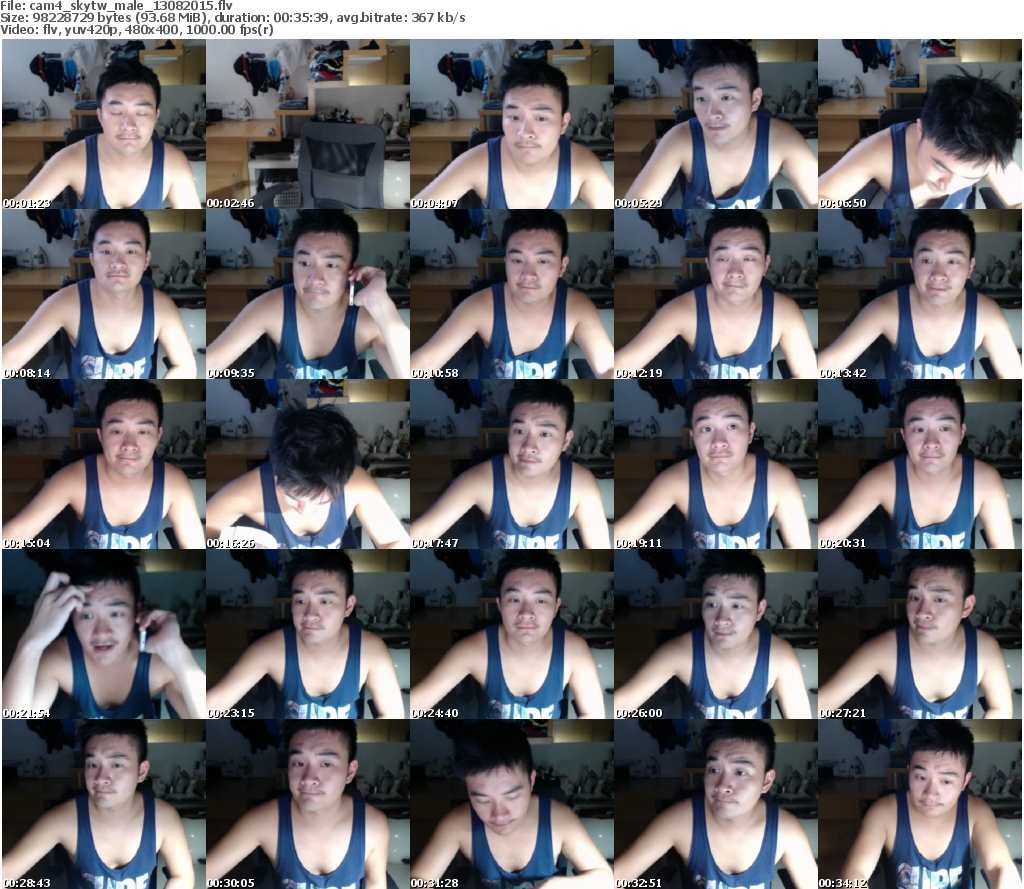Click the video info line 480x400
Viewport: 1024px width, 889px height.
tap(136, 30)
